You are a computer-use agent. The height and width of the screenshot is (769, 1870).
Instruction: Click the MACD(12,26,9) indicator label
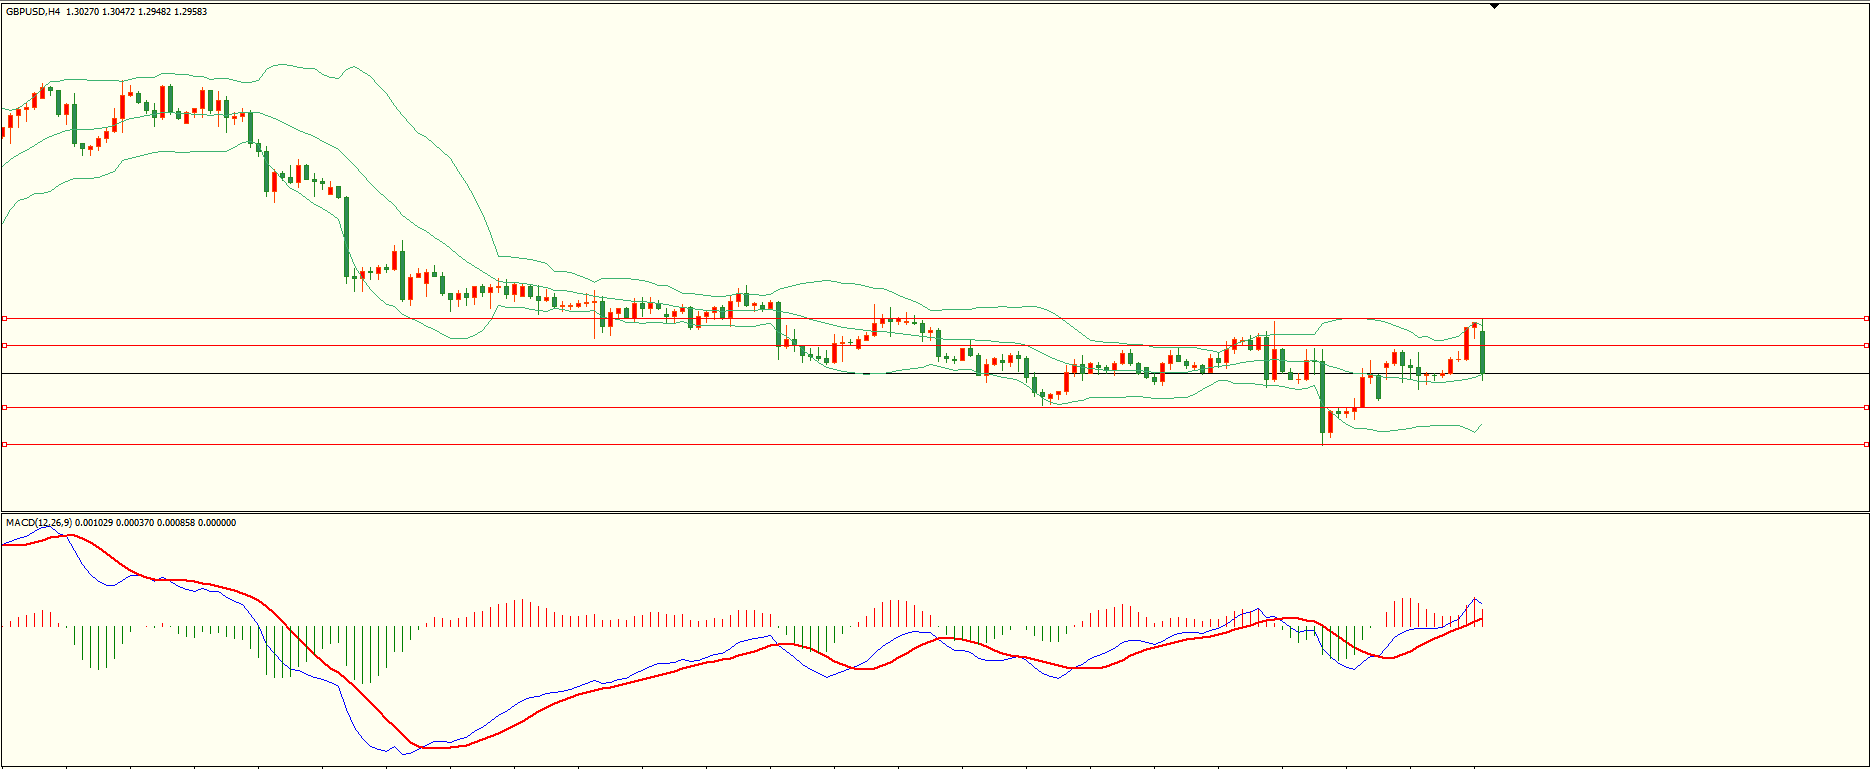click(39, 523)
